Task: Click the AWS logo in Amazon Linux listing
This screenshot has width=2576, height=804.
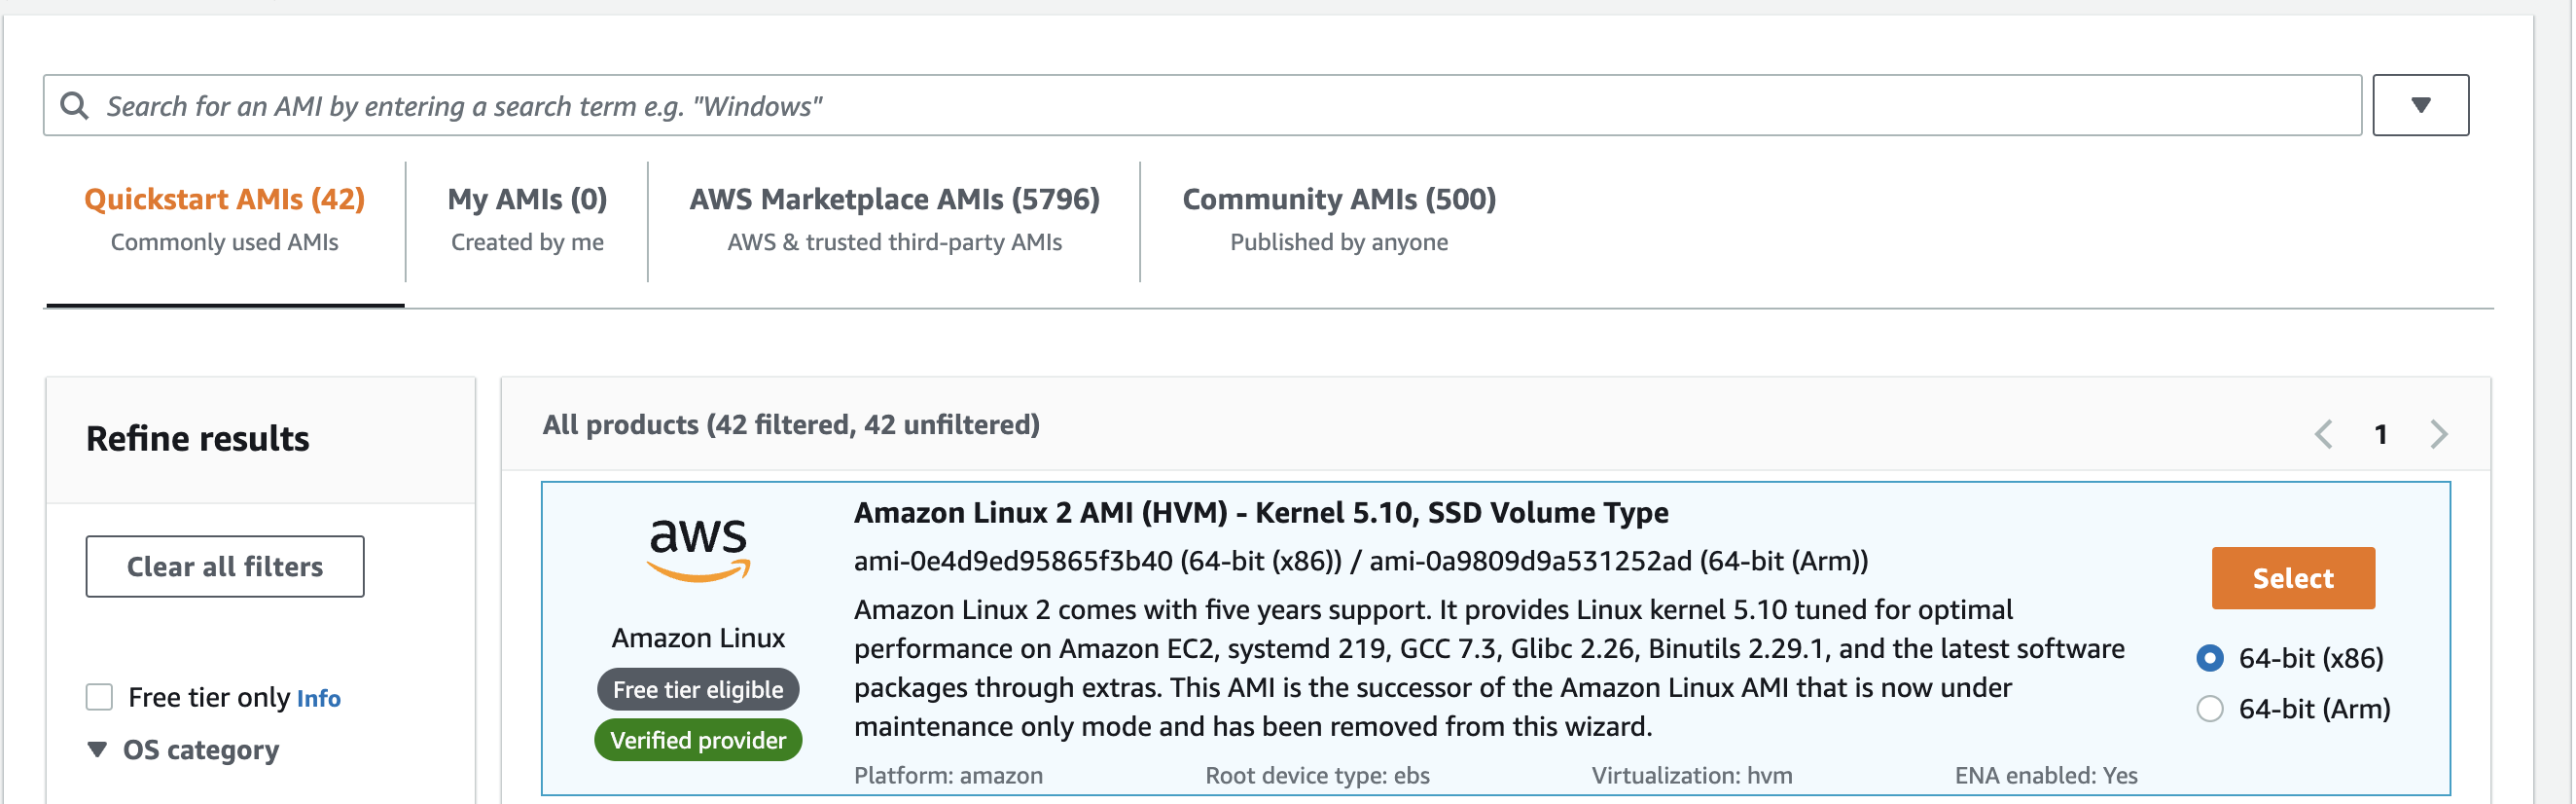Action: click(x=698, y=549)
